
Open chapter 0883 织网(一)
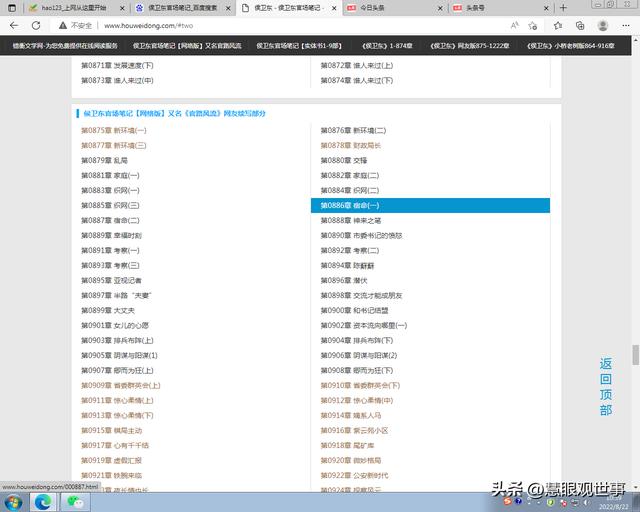[x=110, y=190]
